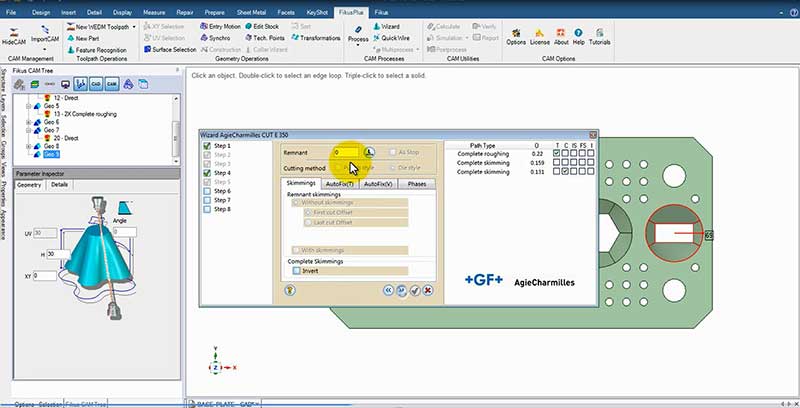Screen dimensions: 800x408
Task: Click the wizard cancel red X icon
Action: (428, 290)
